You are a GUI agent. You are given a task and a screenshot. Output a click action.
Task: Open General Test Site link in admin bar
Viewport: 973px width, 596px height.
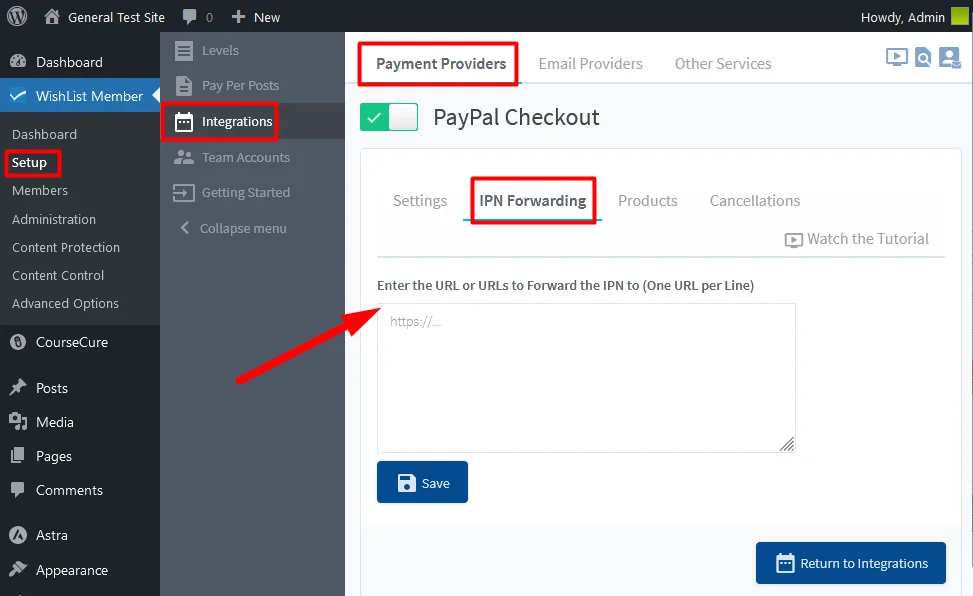point(116,17)
